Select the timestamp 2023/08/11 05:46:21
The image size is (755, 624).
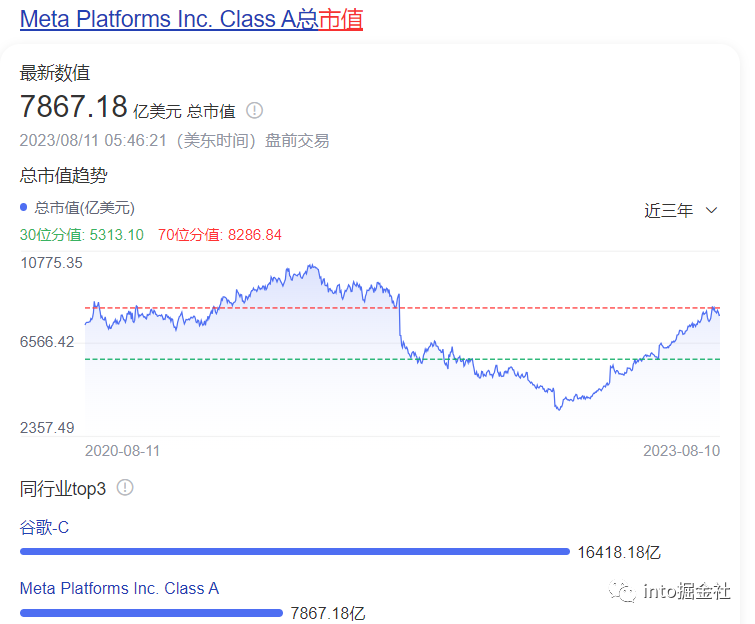click(x=93, y=141)
